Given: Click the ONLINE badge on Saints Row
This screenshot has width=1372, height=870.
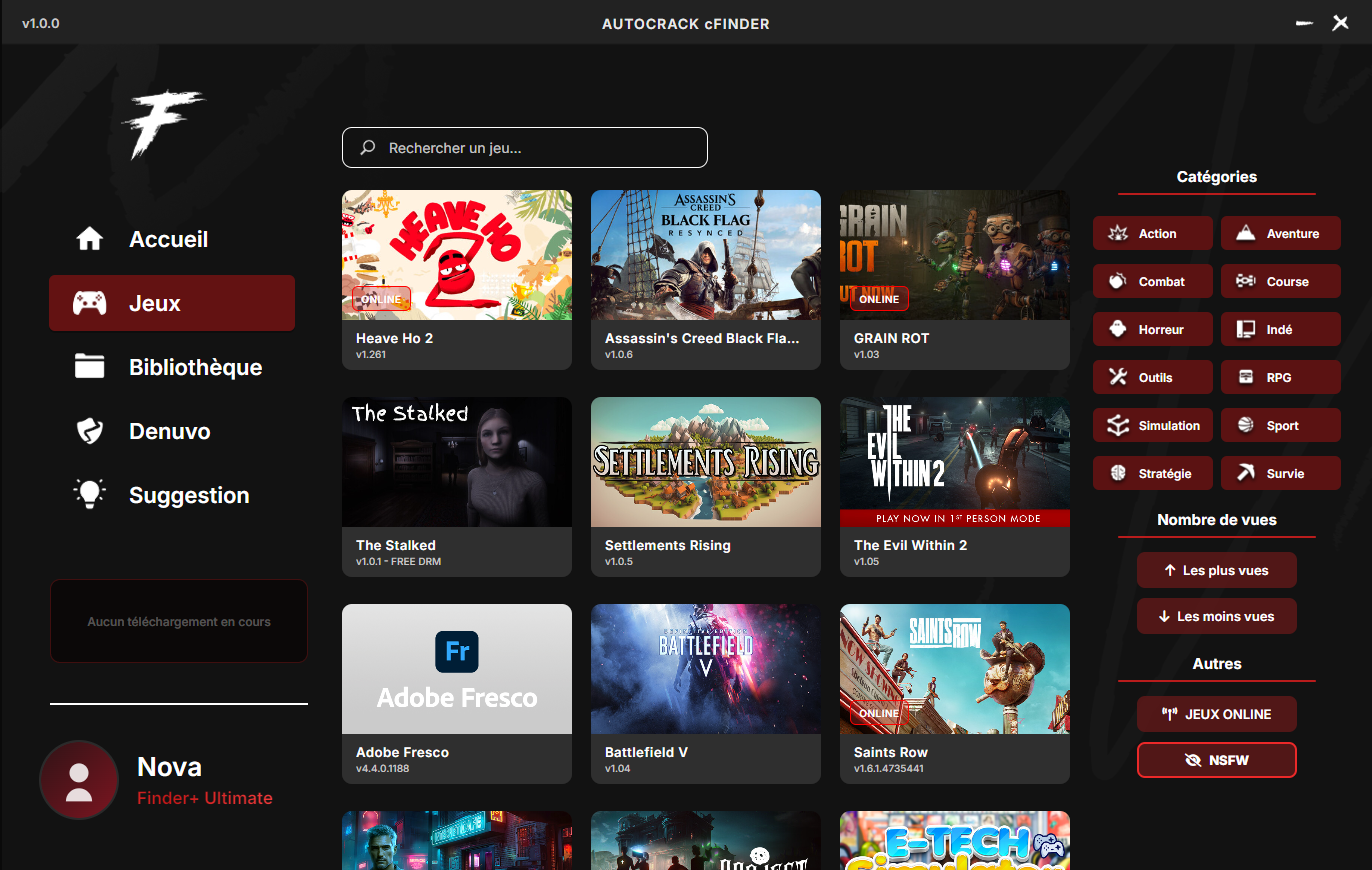Looking at the screenshot, I should [879, 713].
